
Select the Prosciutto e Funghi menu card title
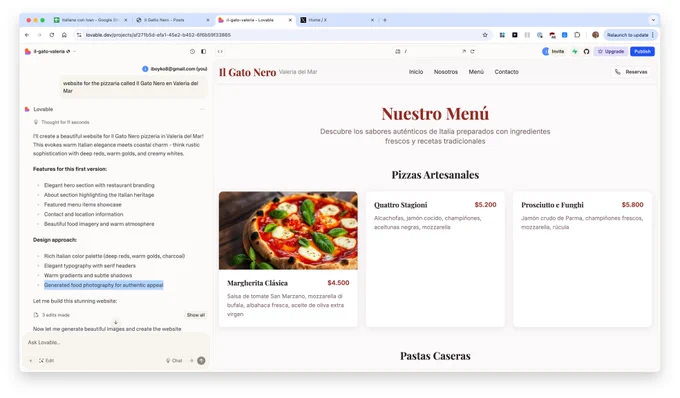point(552,205)
